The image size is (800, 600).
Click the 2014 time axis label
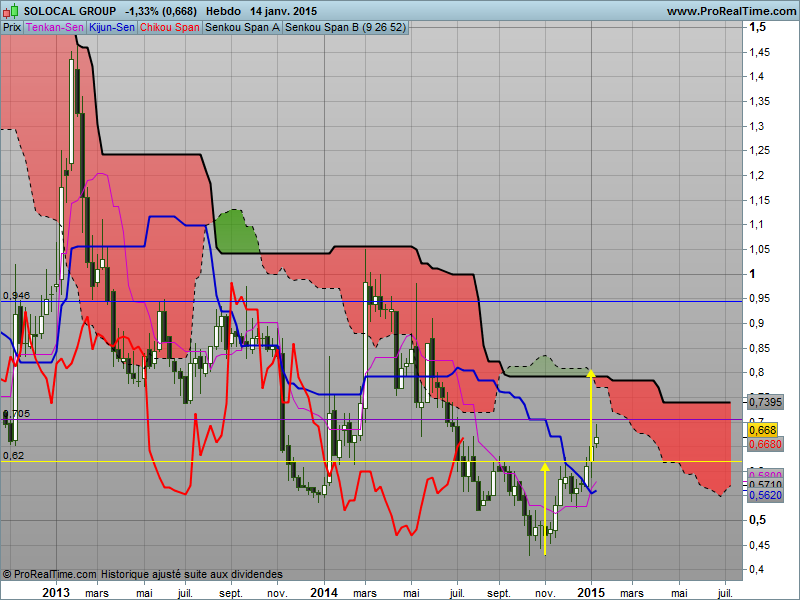pos(324,592)
